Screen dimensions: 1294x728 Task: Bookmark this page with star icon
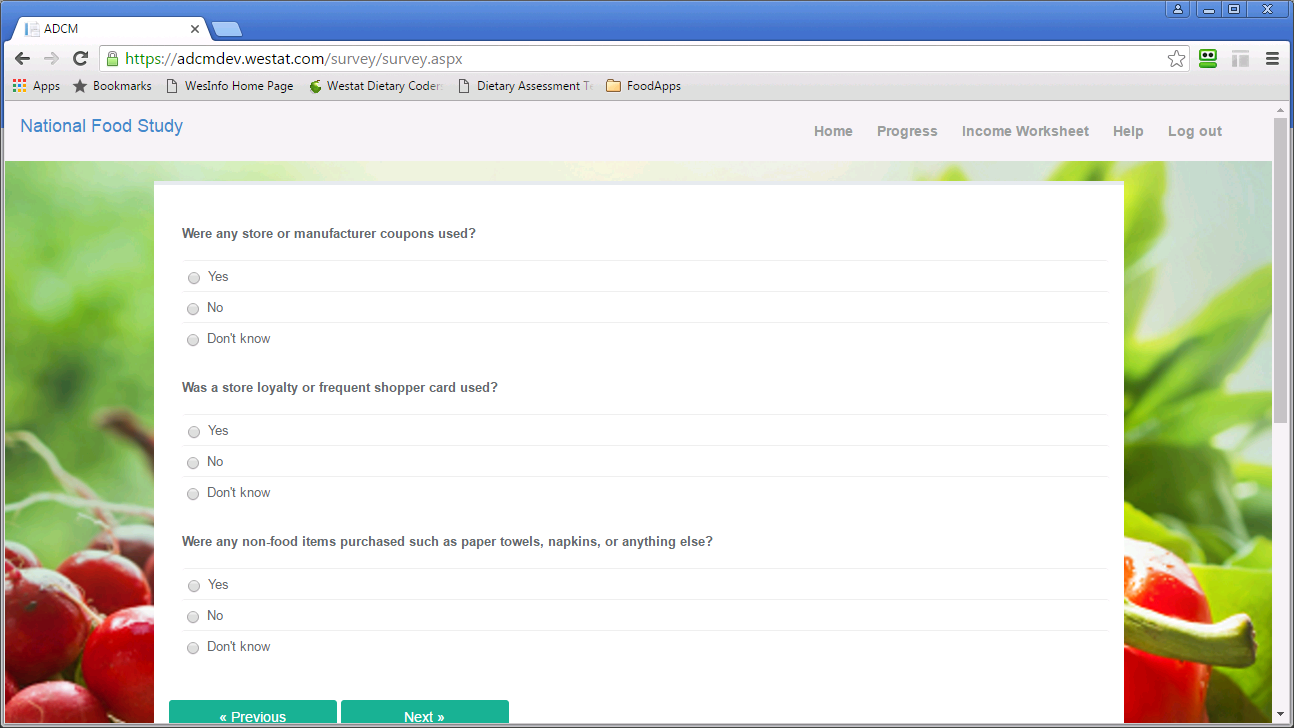1176,59
